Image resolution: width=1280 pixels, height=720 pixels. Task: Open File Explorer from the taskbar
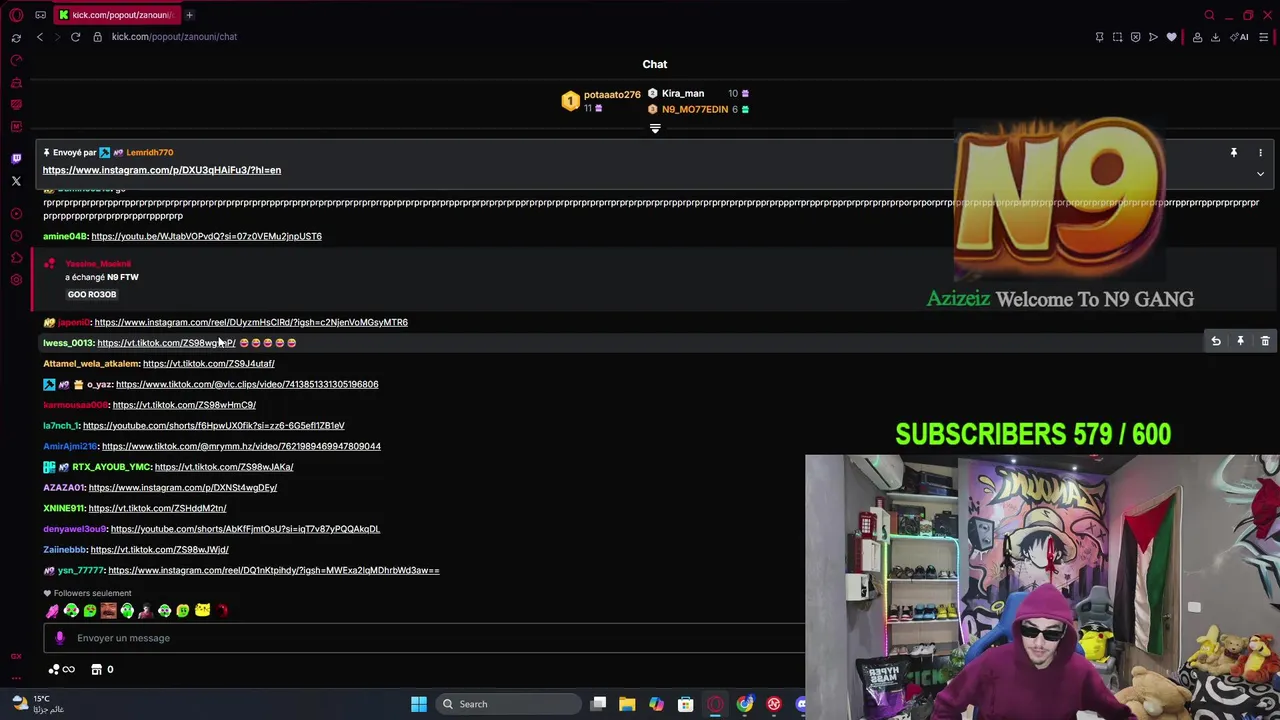point(627,704)
